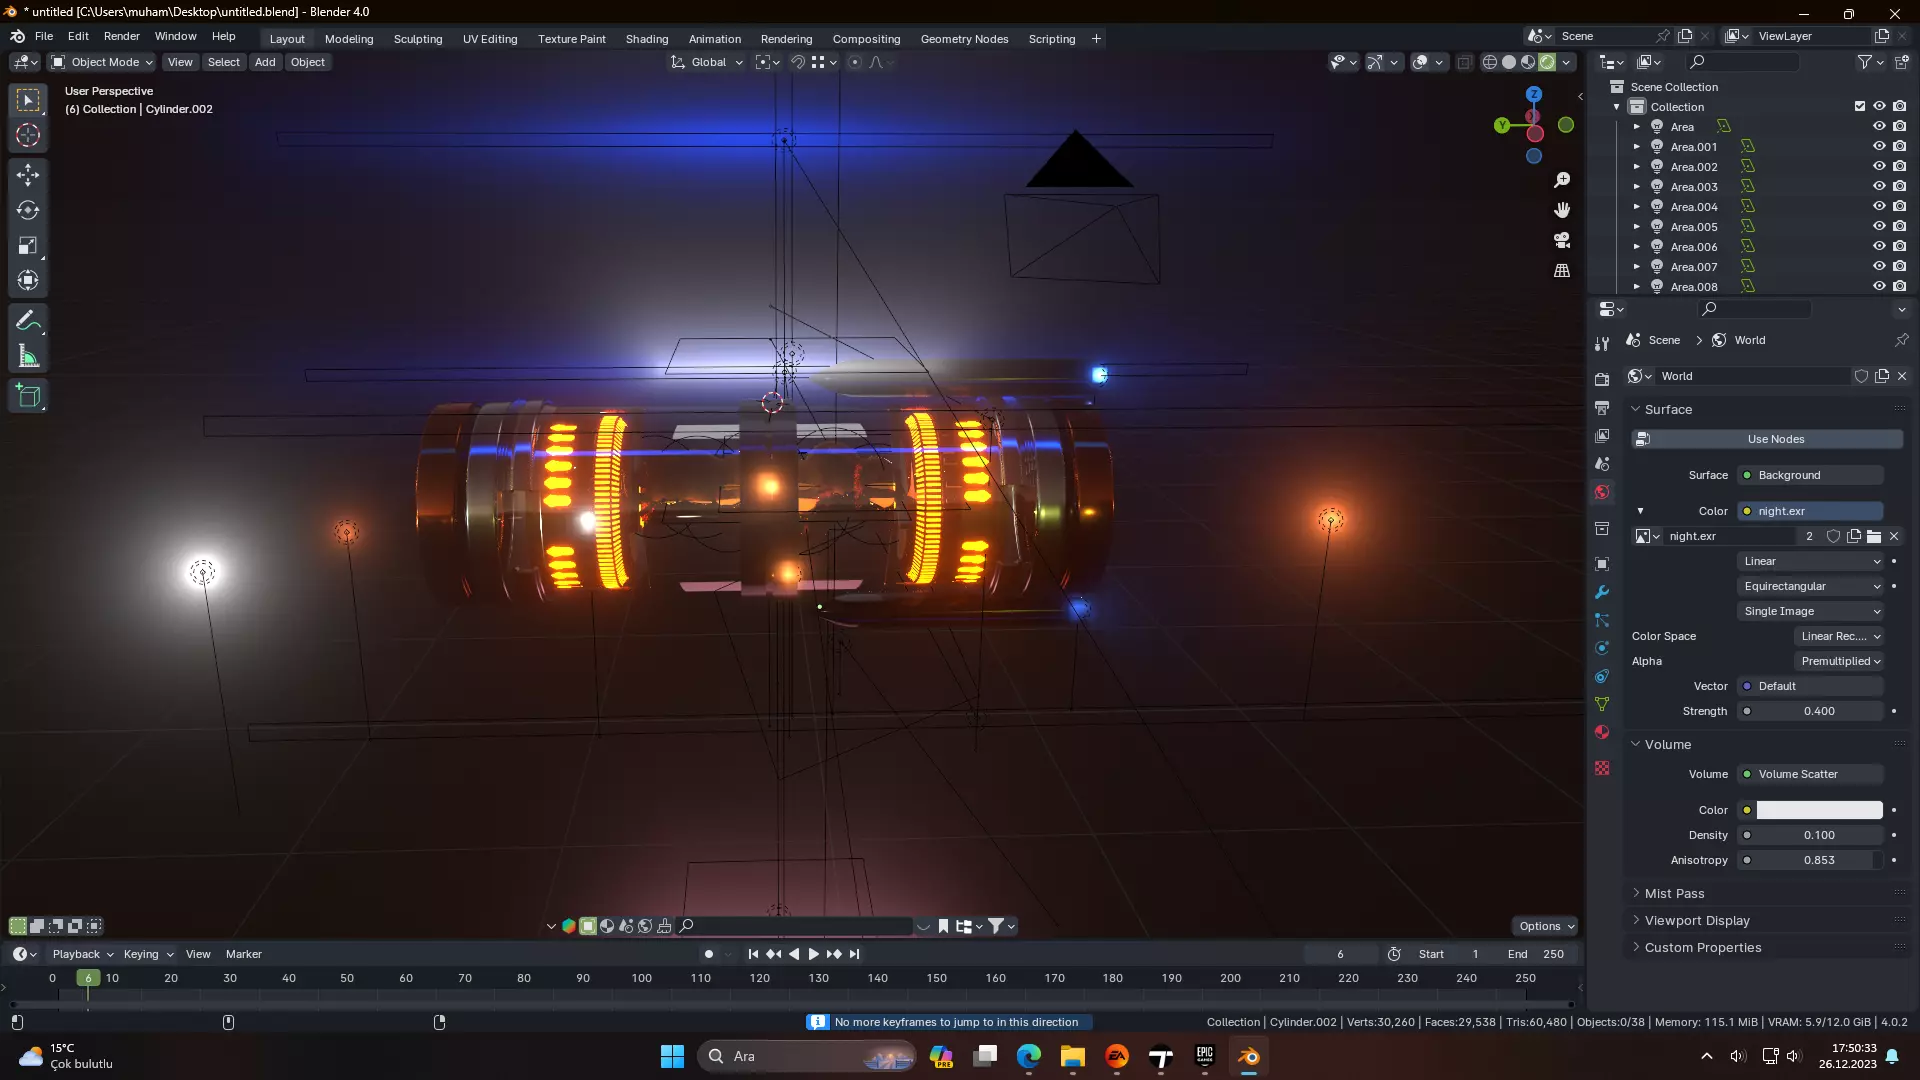This screenshot has height=1080, width=1920.
Task: Click the Add Cube tool
Action: (28, 397)
